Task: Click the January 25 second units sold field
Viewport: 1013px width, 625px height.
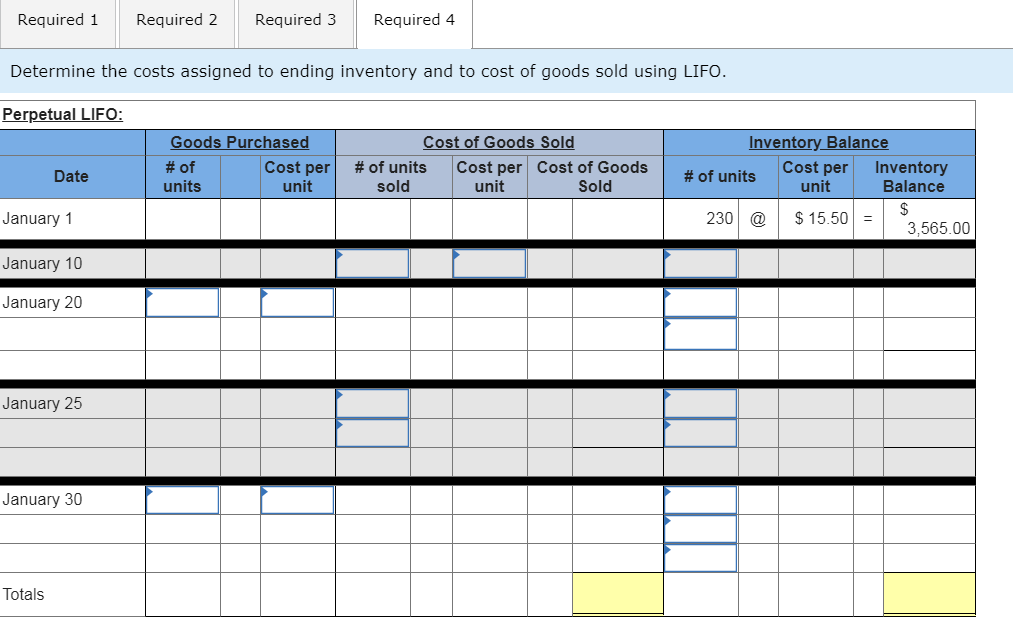Action: [x=372, y=432]
